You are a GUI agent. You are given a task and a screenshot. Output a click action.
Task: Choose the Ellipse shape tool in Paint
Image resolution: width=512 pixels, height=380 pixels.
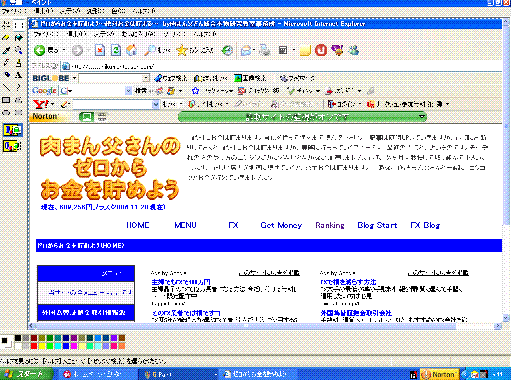[x=6, y=112]
